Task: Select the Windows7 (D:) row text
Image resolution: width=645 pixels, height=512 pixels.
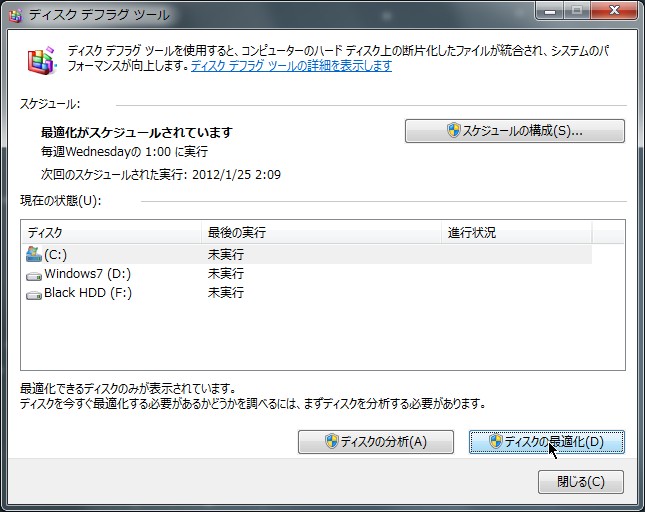Action: pyautogui.click(x=87, y=274)
